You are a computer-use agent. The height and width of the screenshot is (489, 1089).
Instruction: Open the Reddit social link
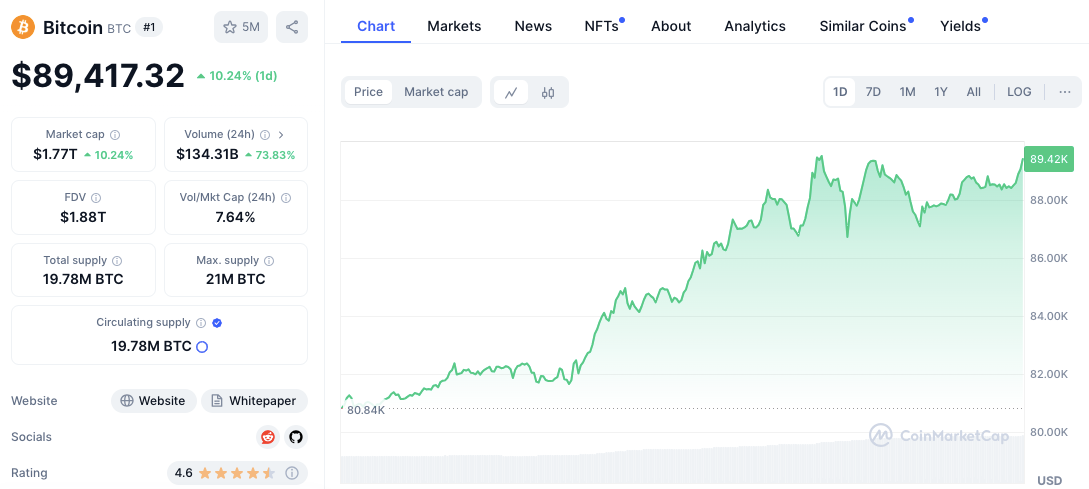tap(268, 437)
